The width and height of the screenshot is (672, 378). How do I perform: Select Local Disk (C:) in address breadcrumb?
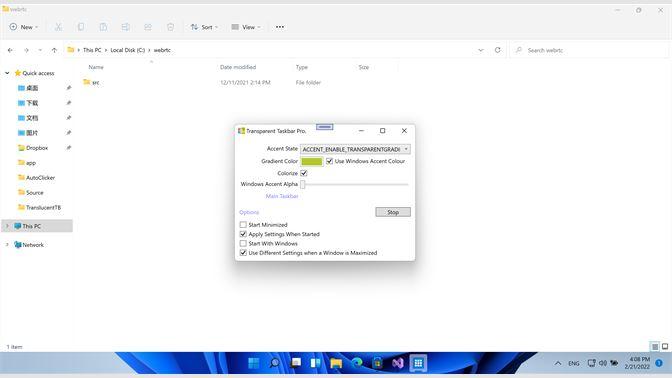point(128,50)
